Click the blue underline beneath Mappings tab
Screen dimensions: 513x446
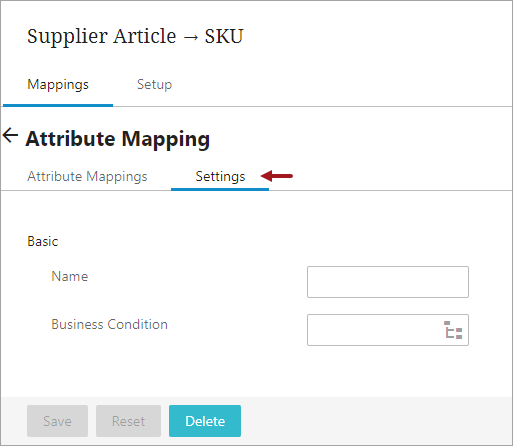click(x=58, y=105)
